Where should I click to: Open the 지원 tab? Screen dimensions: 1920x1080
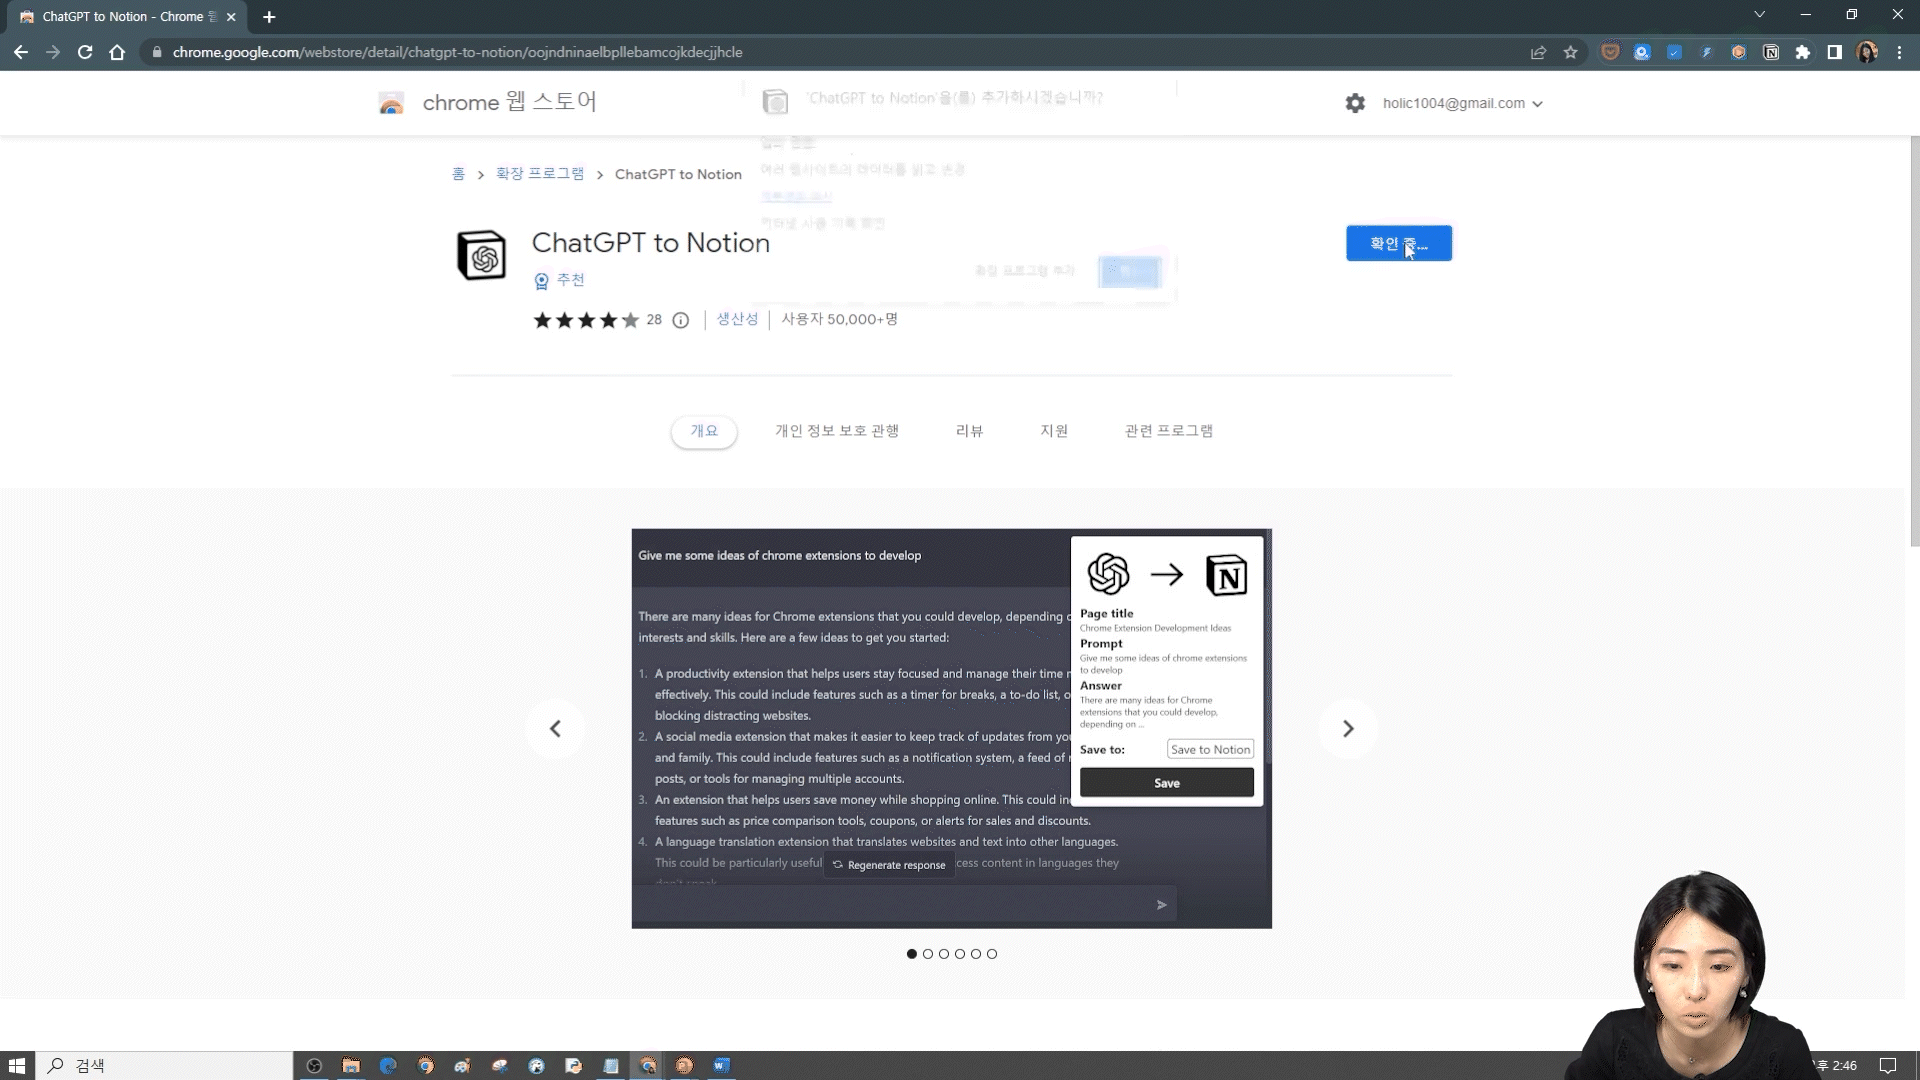(x=1054, y=431)
